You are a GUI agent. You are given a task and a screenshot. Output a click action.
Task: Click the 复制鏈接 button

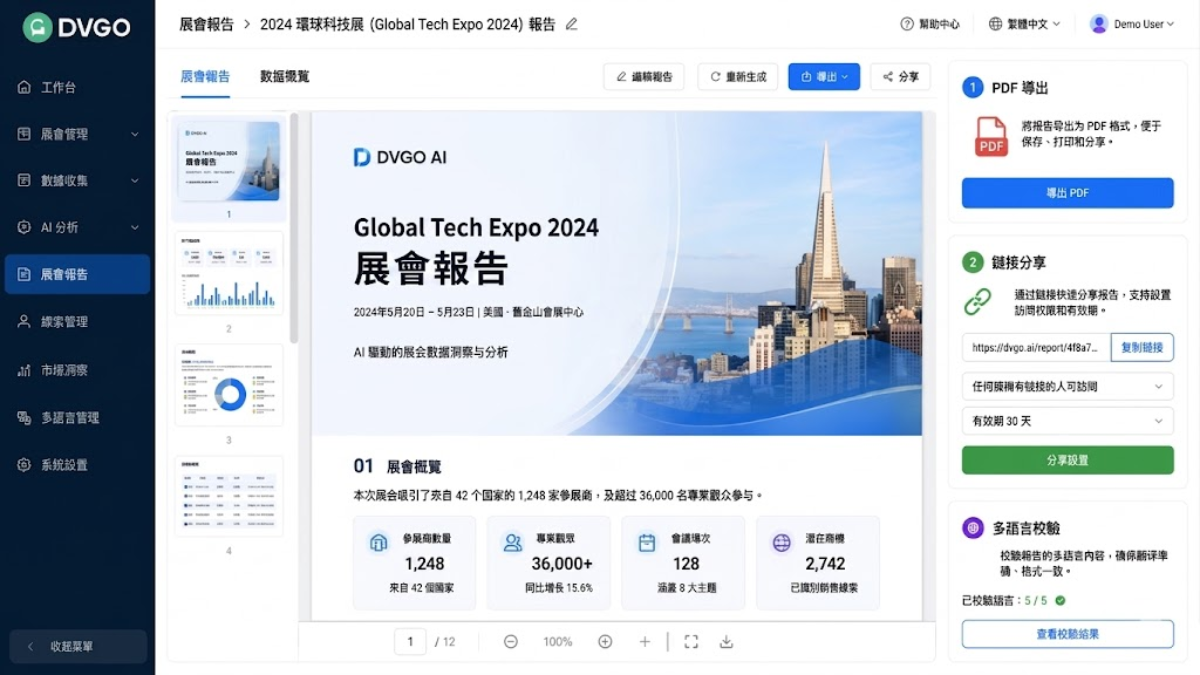(1142, 348)
